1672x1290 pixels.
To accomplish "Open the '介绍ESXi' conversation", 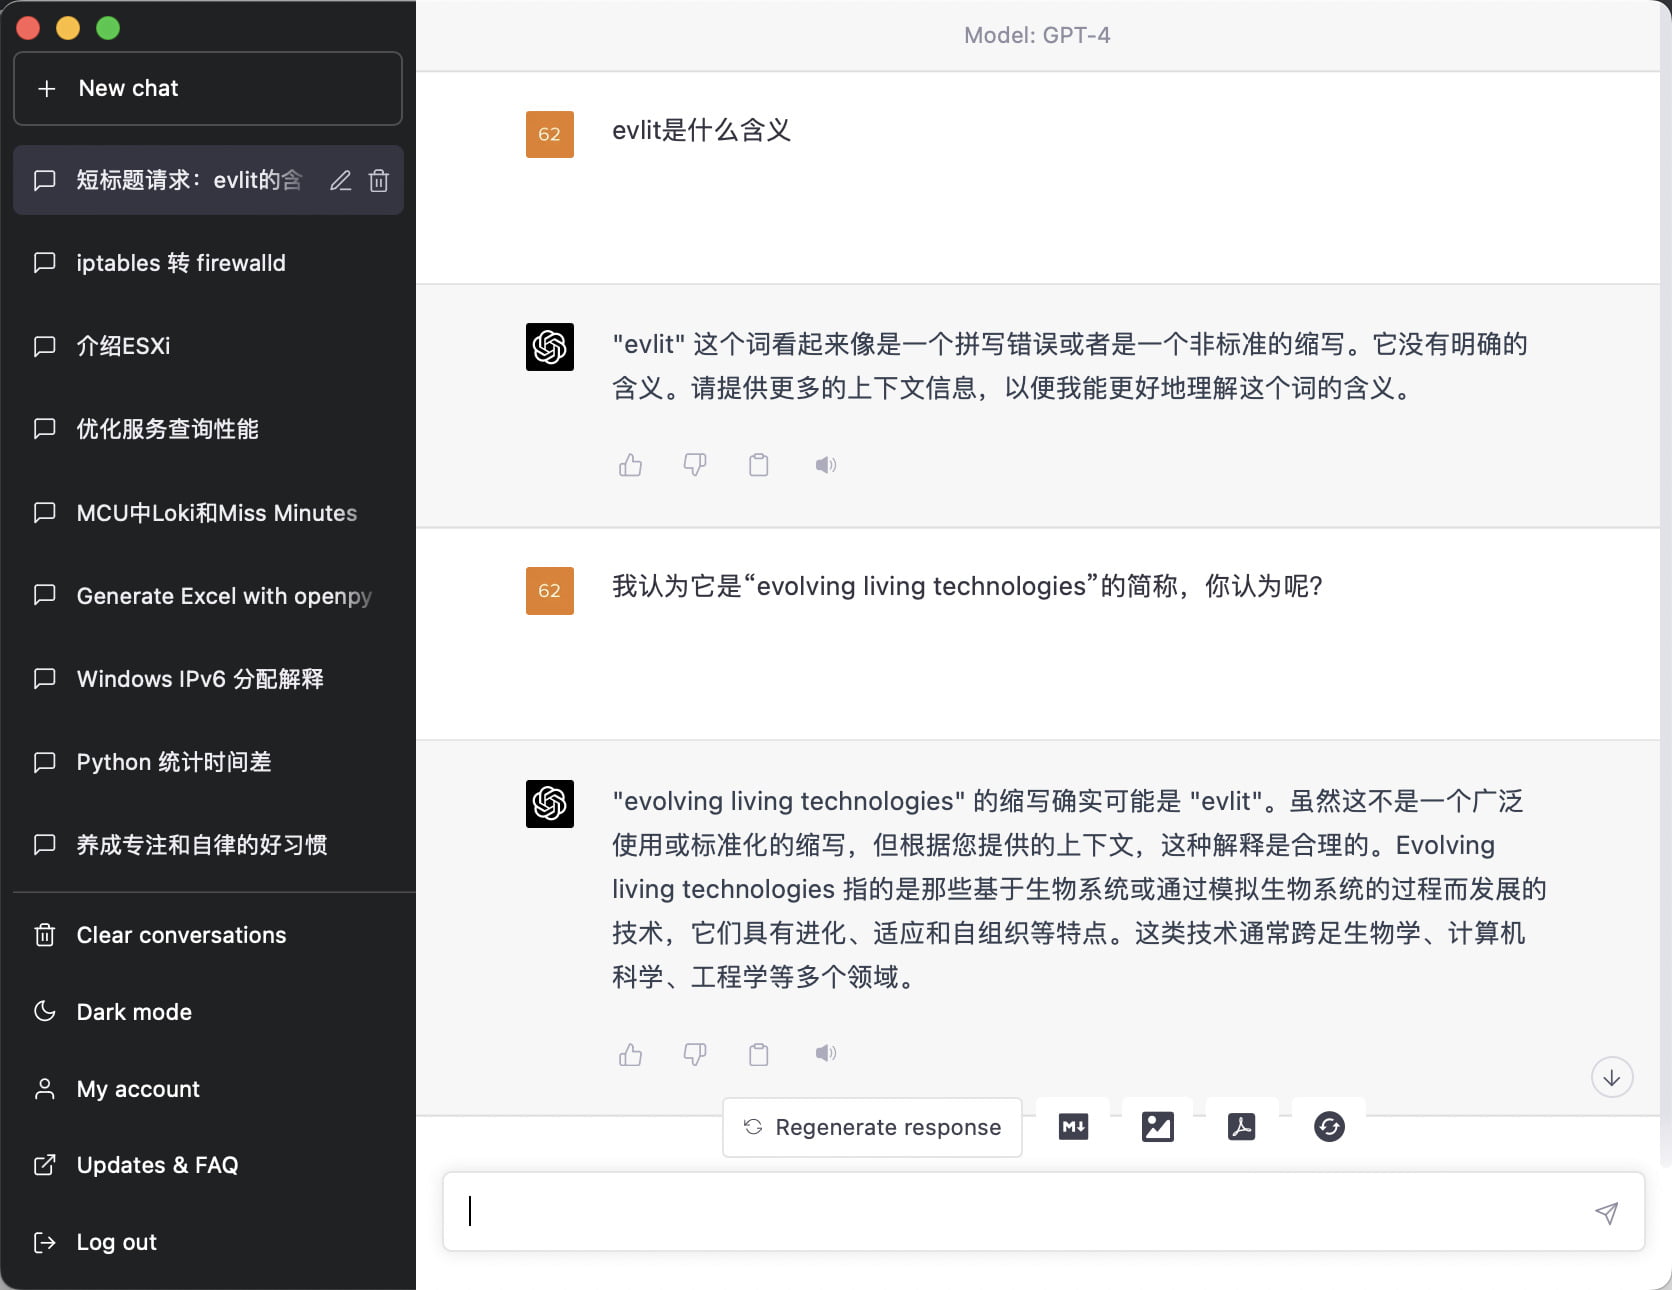I will 124,346.
